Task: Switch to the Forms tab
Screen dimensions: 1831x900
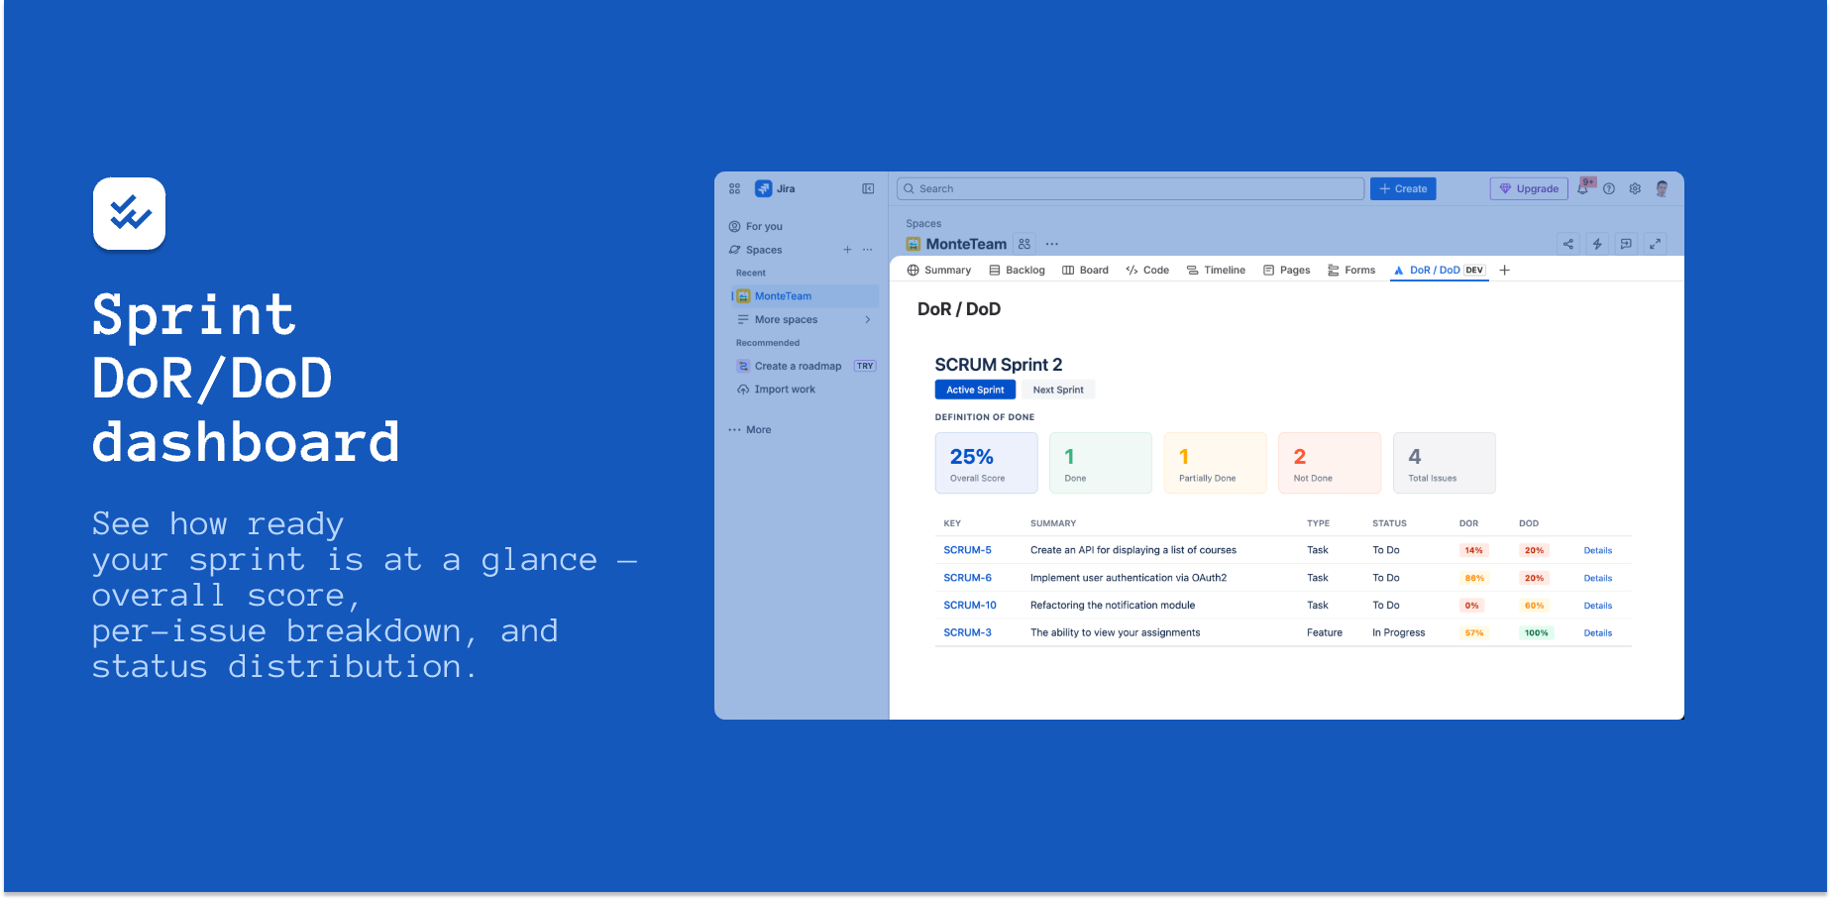Action: point(1351,270)
